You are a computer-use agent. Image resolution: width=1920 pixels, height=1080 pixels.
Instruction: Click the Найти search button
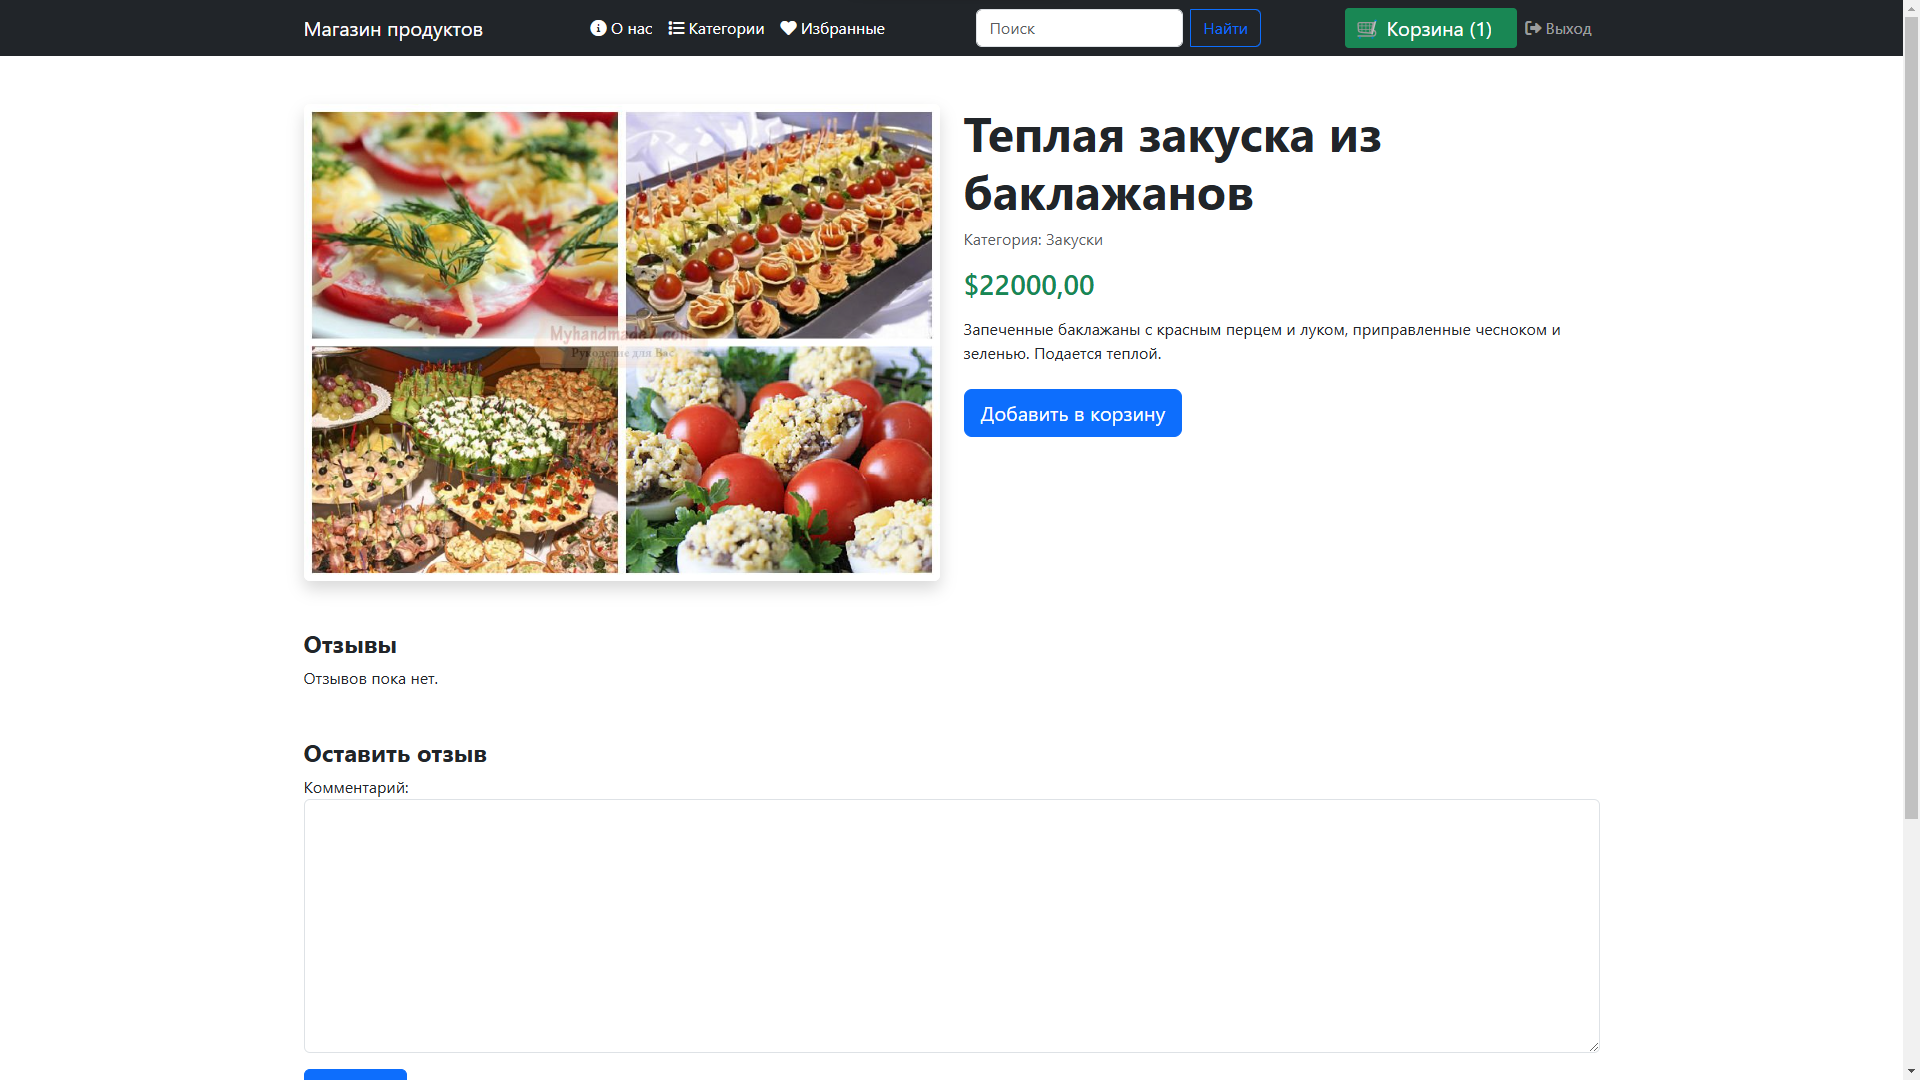pyautogui.click(x=1225, y=28)
